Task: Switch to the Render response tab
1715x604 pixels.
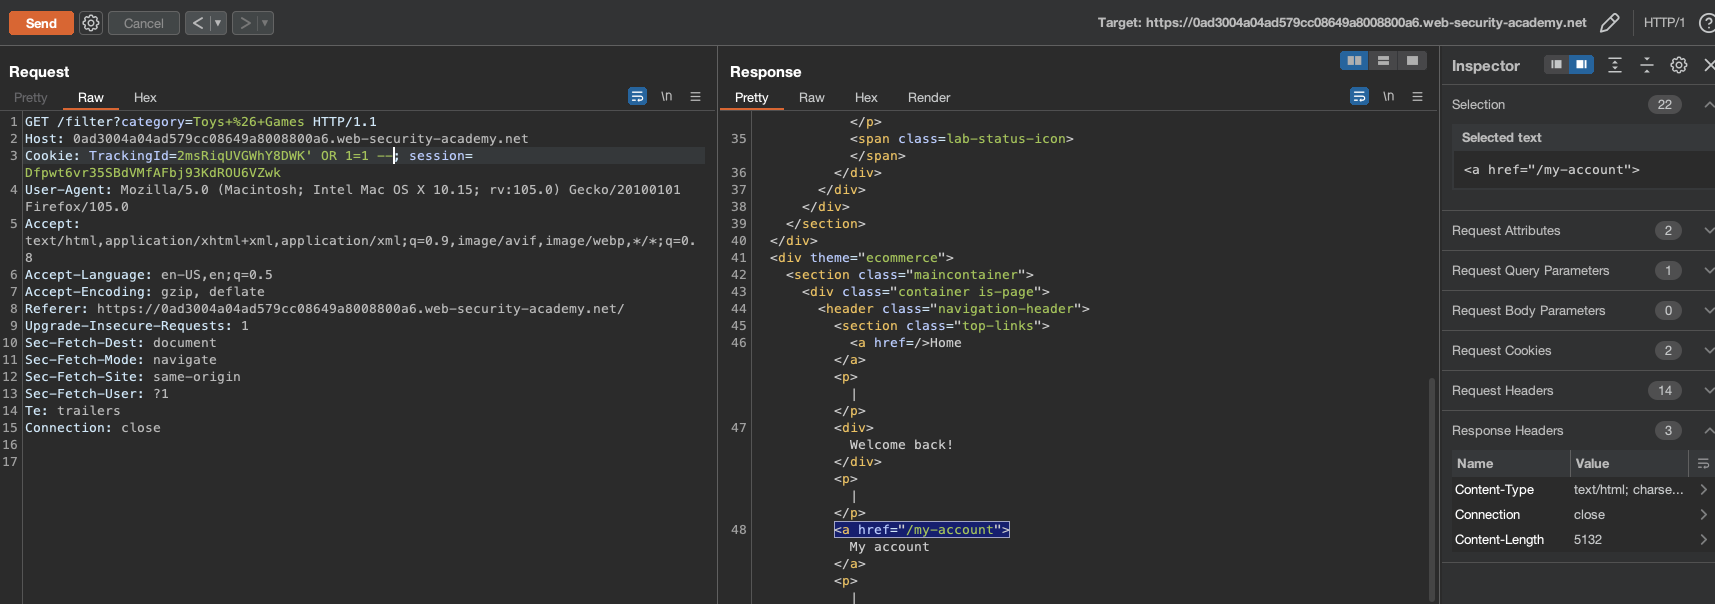Action: (928, 98)
